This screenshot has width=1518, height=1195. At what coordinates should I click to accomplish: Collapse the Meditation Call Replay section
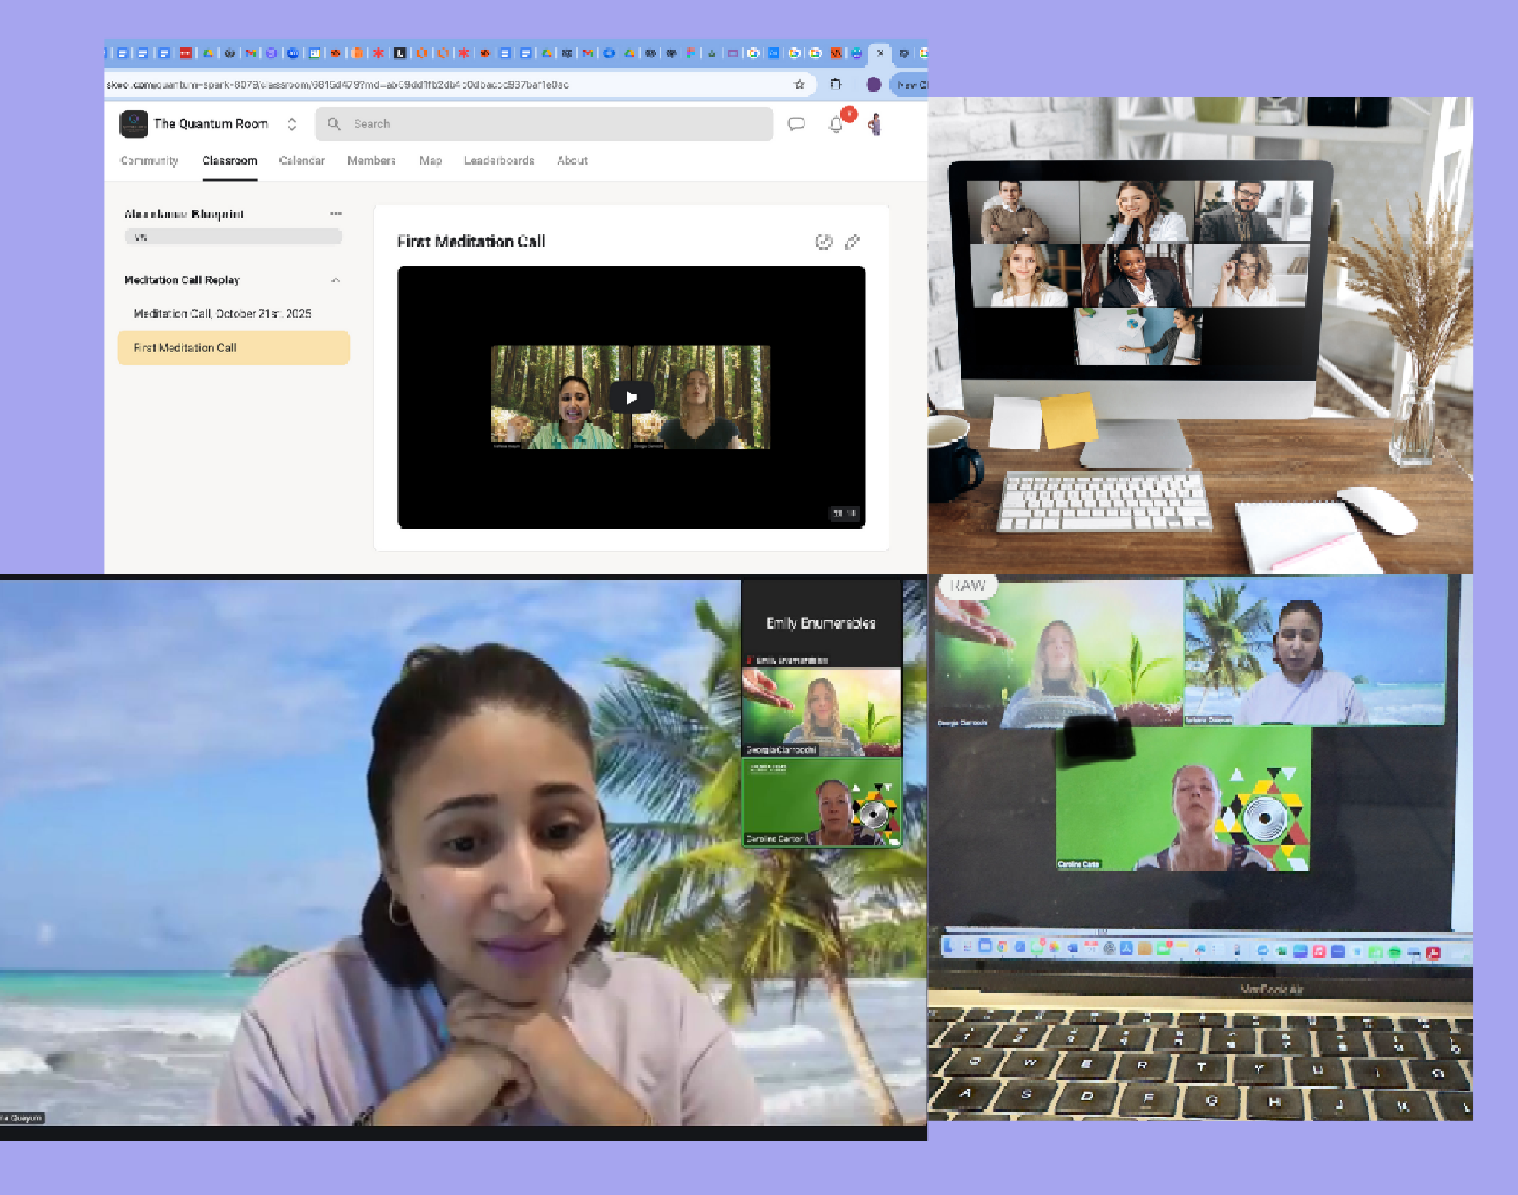tap(336, 281)
